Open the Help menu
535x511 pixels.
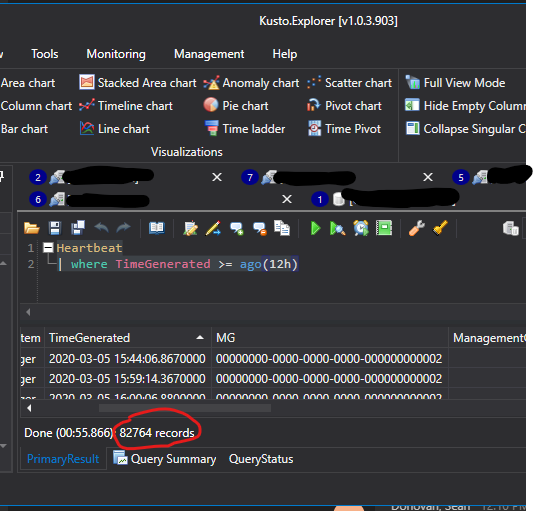coord(285,54)
